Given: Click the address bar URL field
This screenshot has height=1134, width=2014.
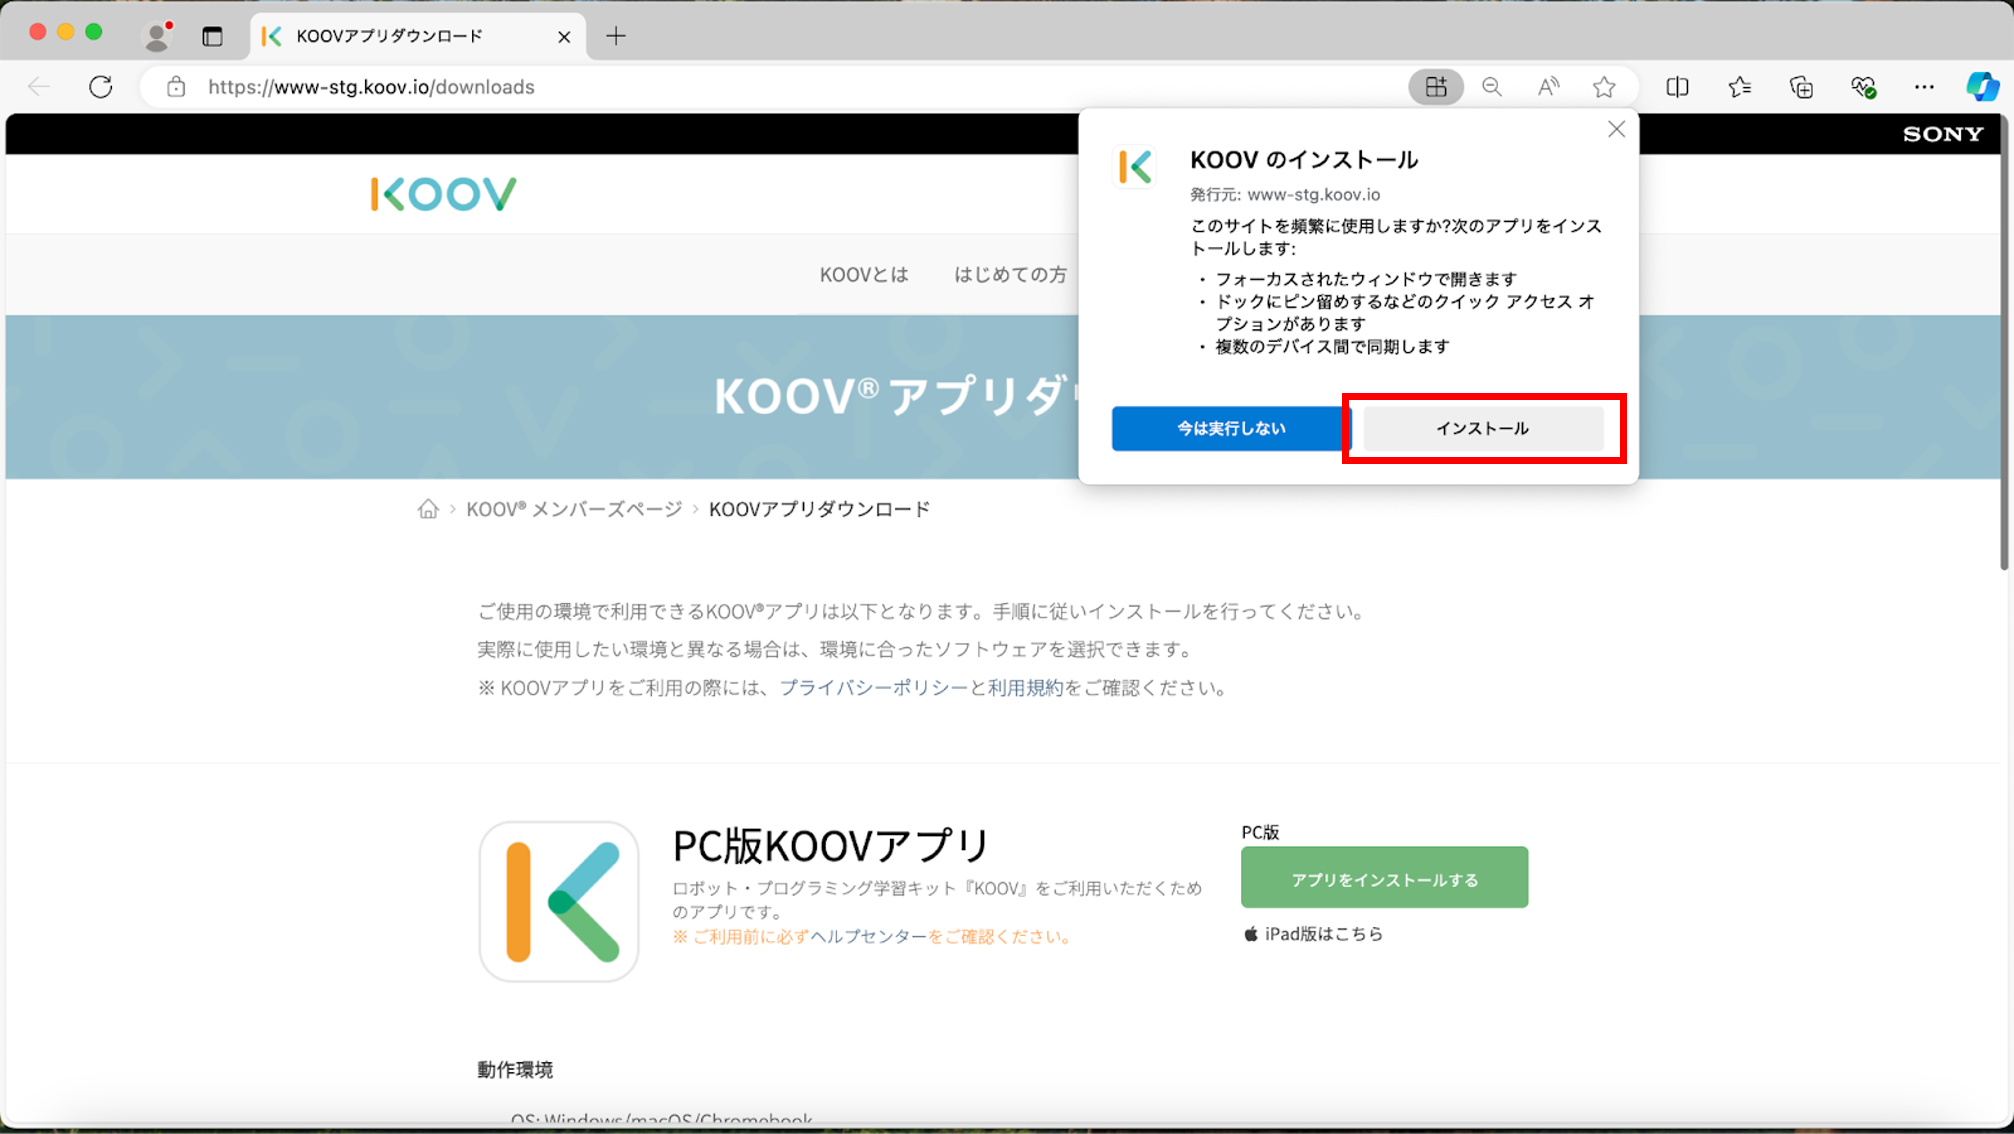Looking at the screenshot, I should pos(700,87).
